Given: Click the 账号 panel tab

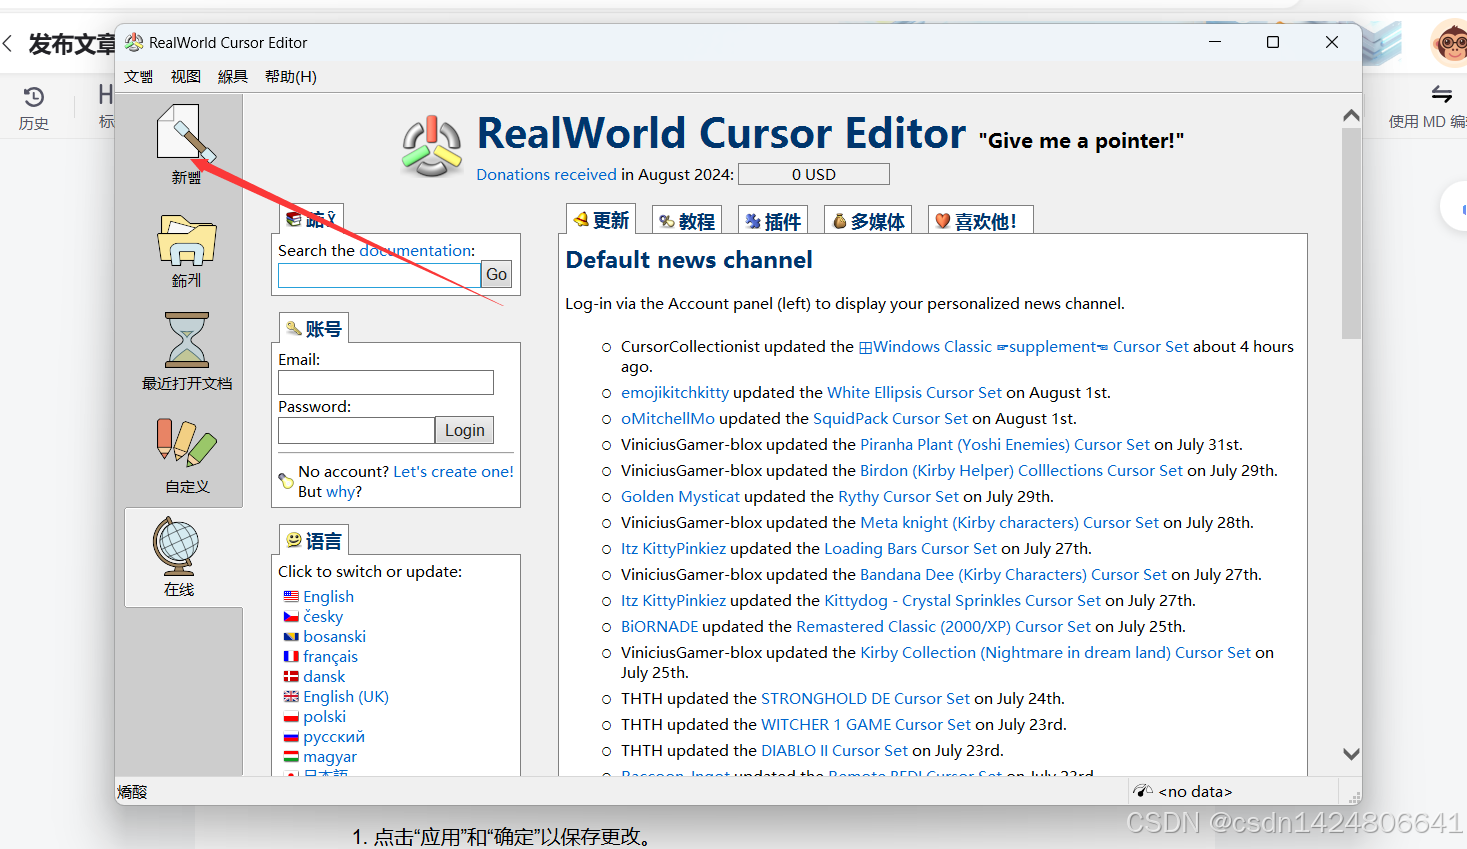Looking at the screenshot, I should click(x=313, y=328).
